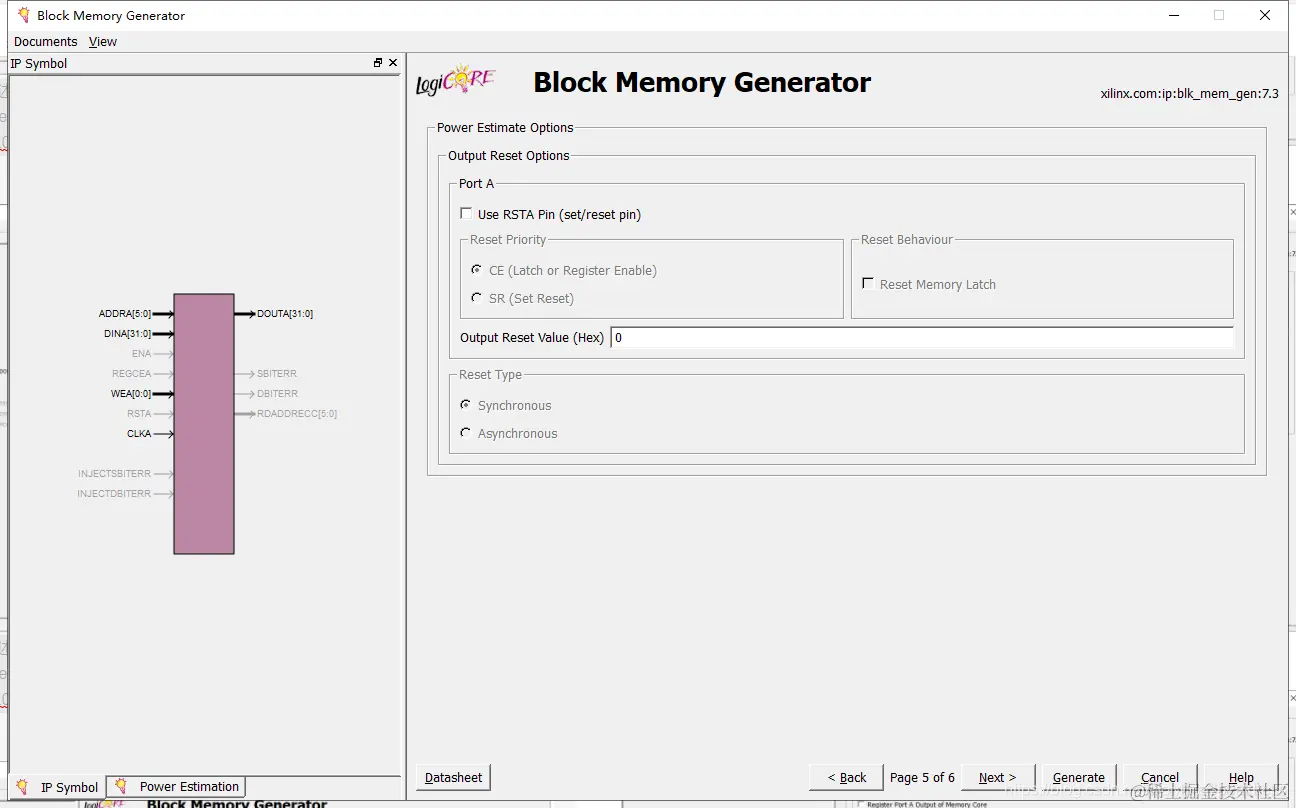Minimize the Block Memory Generator window
The image size is (1296, 808).
coord(1173,15)
